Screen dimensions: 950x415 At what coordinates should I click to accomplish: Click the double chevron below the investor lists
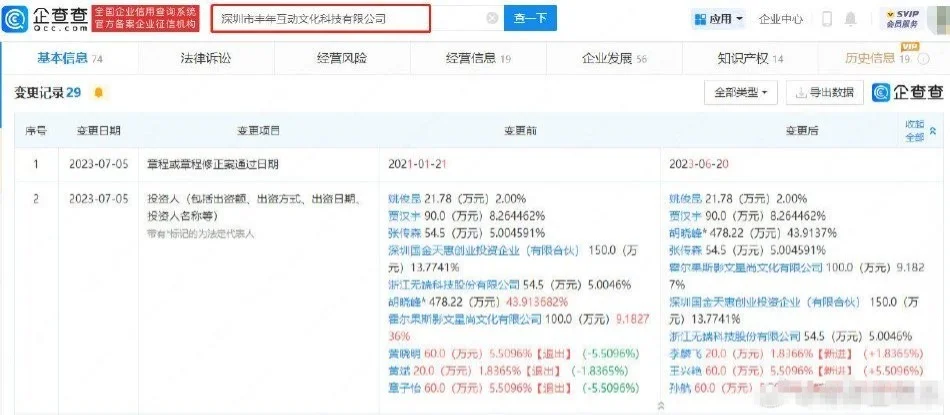click(660, 405)
